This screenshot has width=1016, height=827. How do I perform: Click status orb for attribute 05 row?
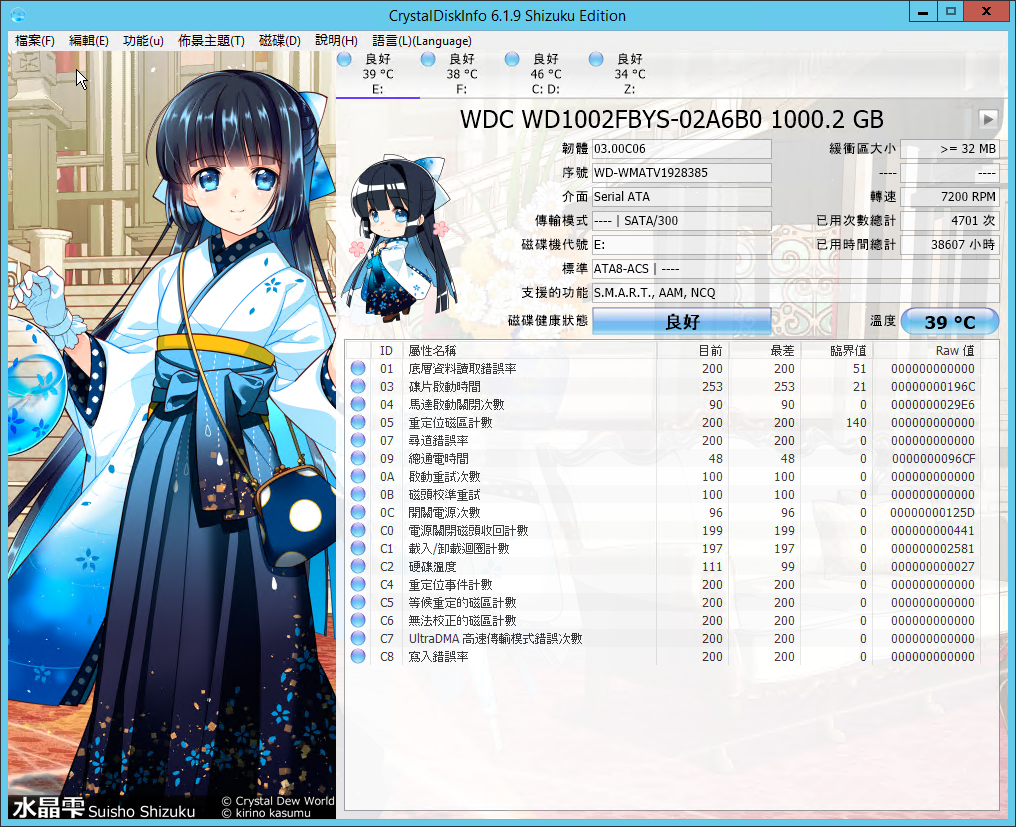pyautogui.click(x=358, y=423)
